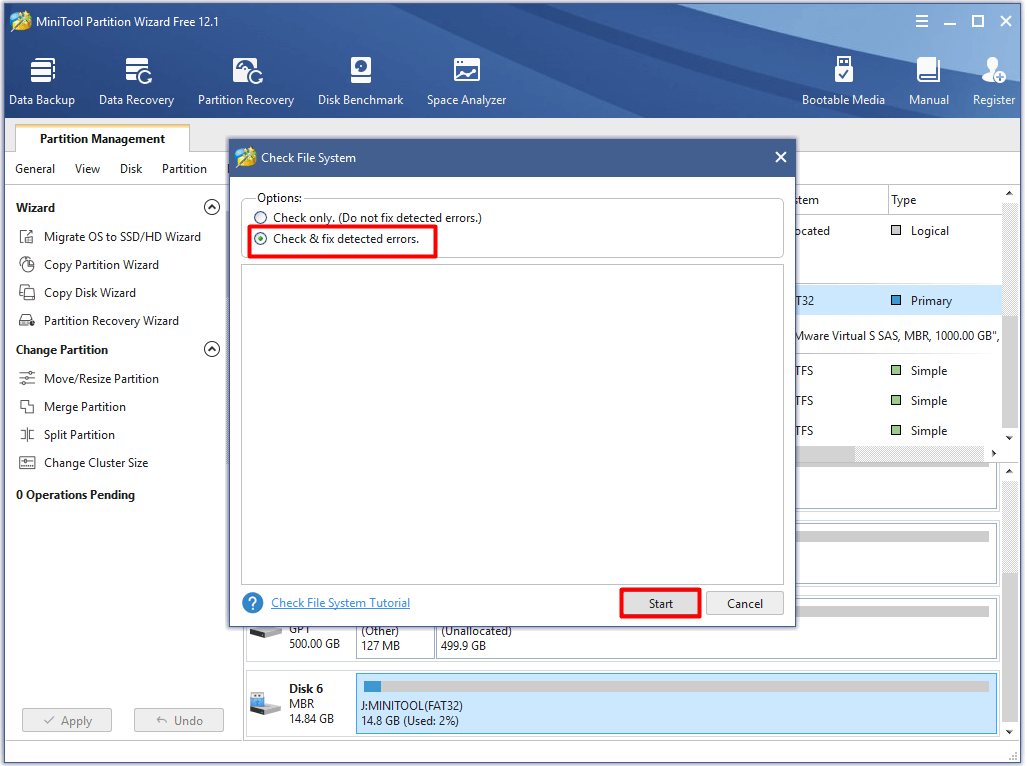Click partition list scroll up arrow

tap(1009, 193)
